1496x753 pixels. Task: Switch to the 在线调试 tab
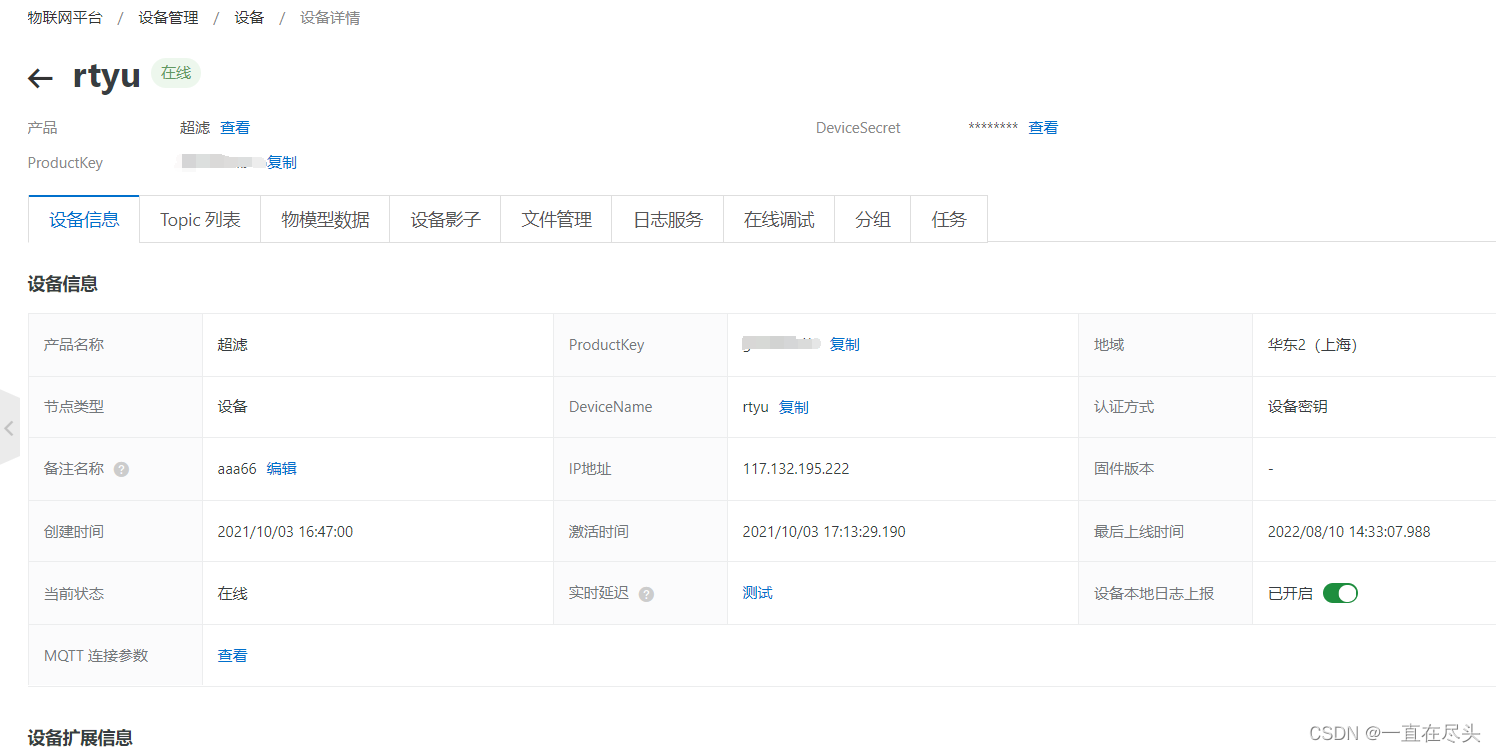(x=779, y=219)
